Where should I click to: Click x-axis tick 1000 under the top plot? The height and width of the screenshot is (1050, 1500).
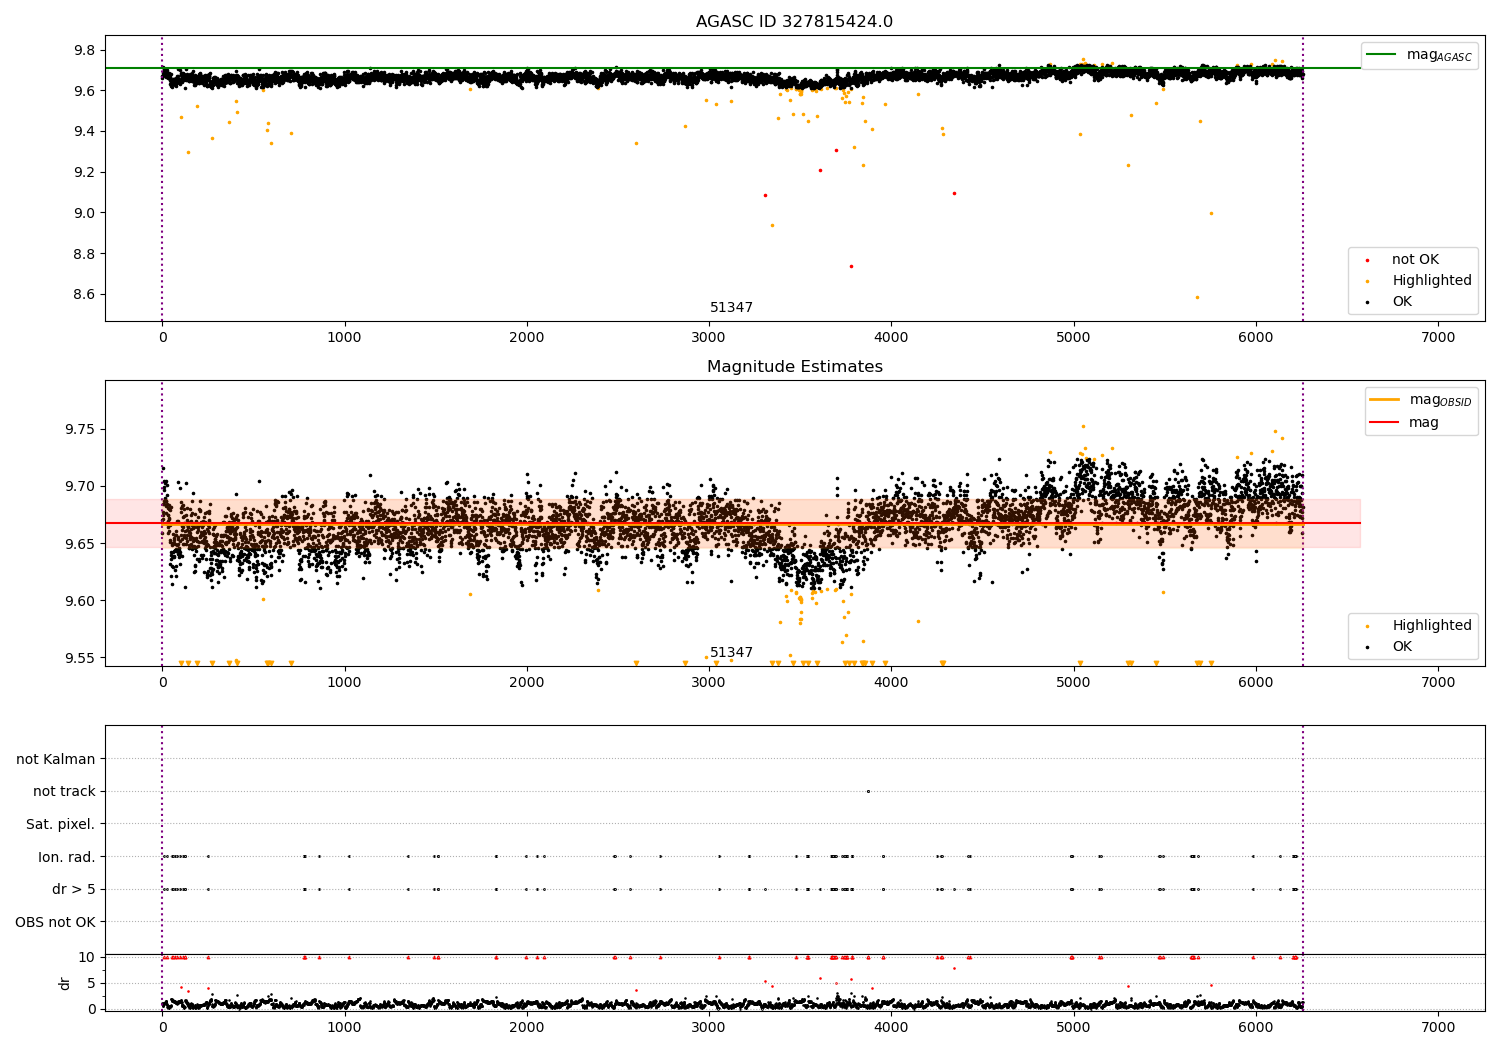344,338
